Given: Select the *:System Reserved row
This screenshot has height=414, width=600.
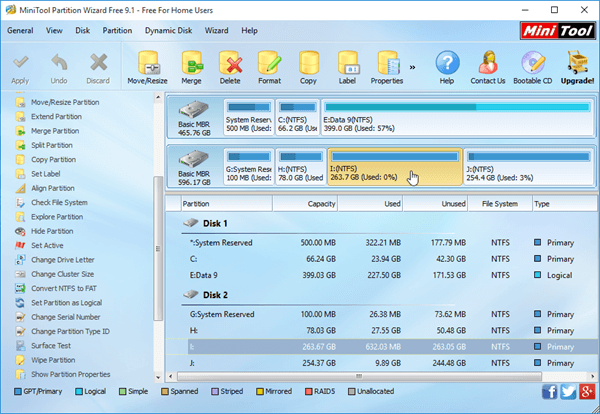Looking at the screenshot, I should (381, 243).
